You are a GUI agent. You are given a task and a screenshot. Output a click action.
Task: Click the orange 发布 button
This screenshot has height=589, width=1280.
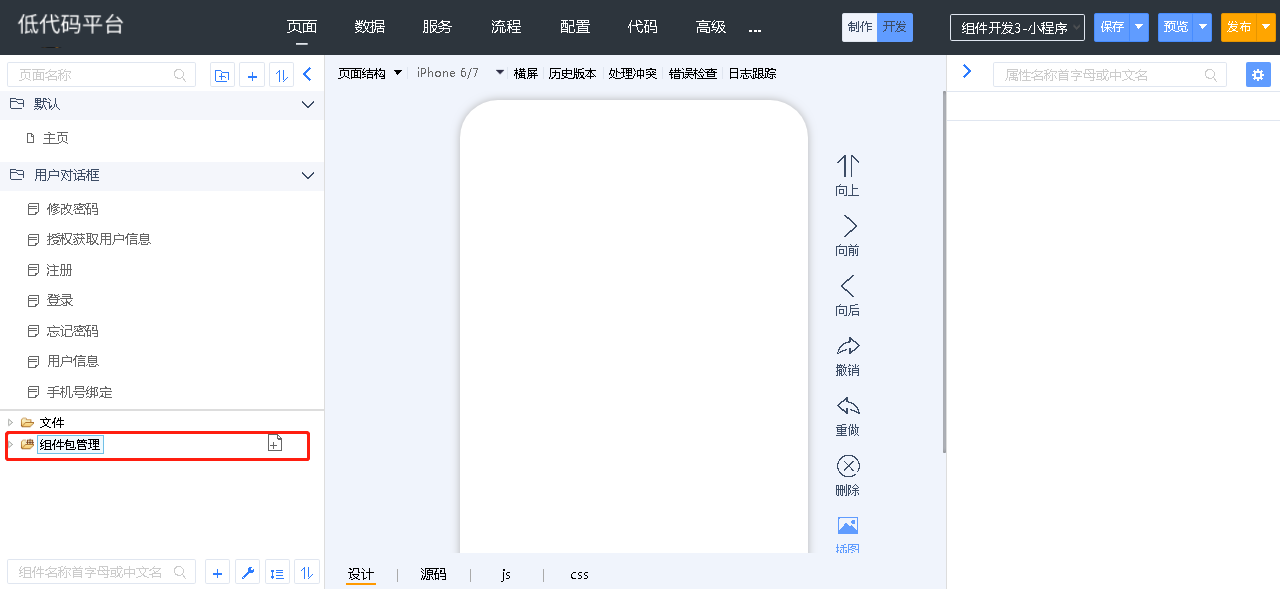[x=1238, y=27]
